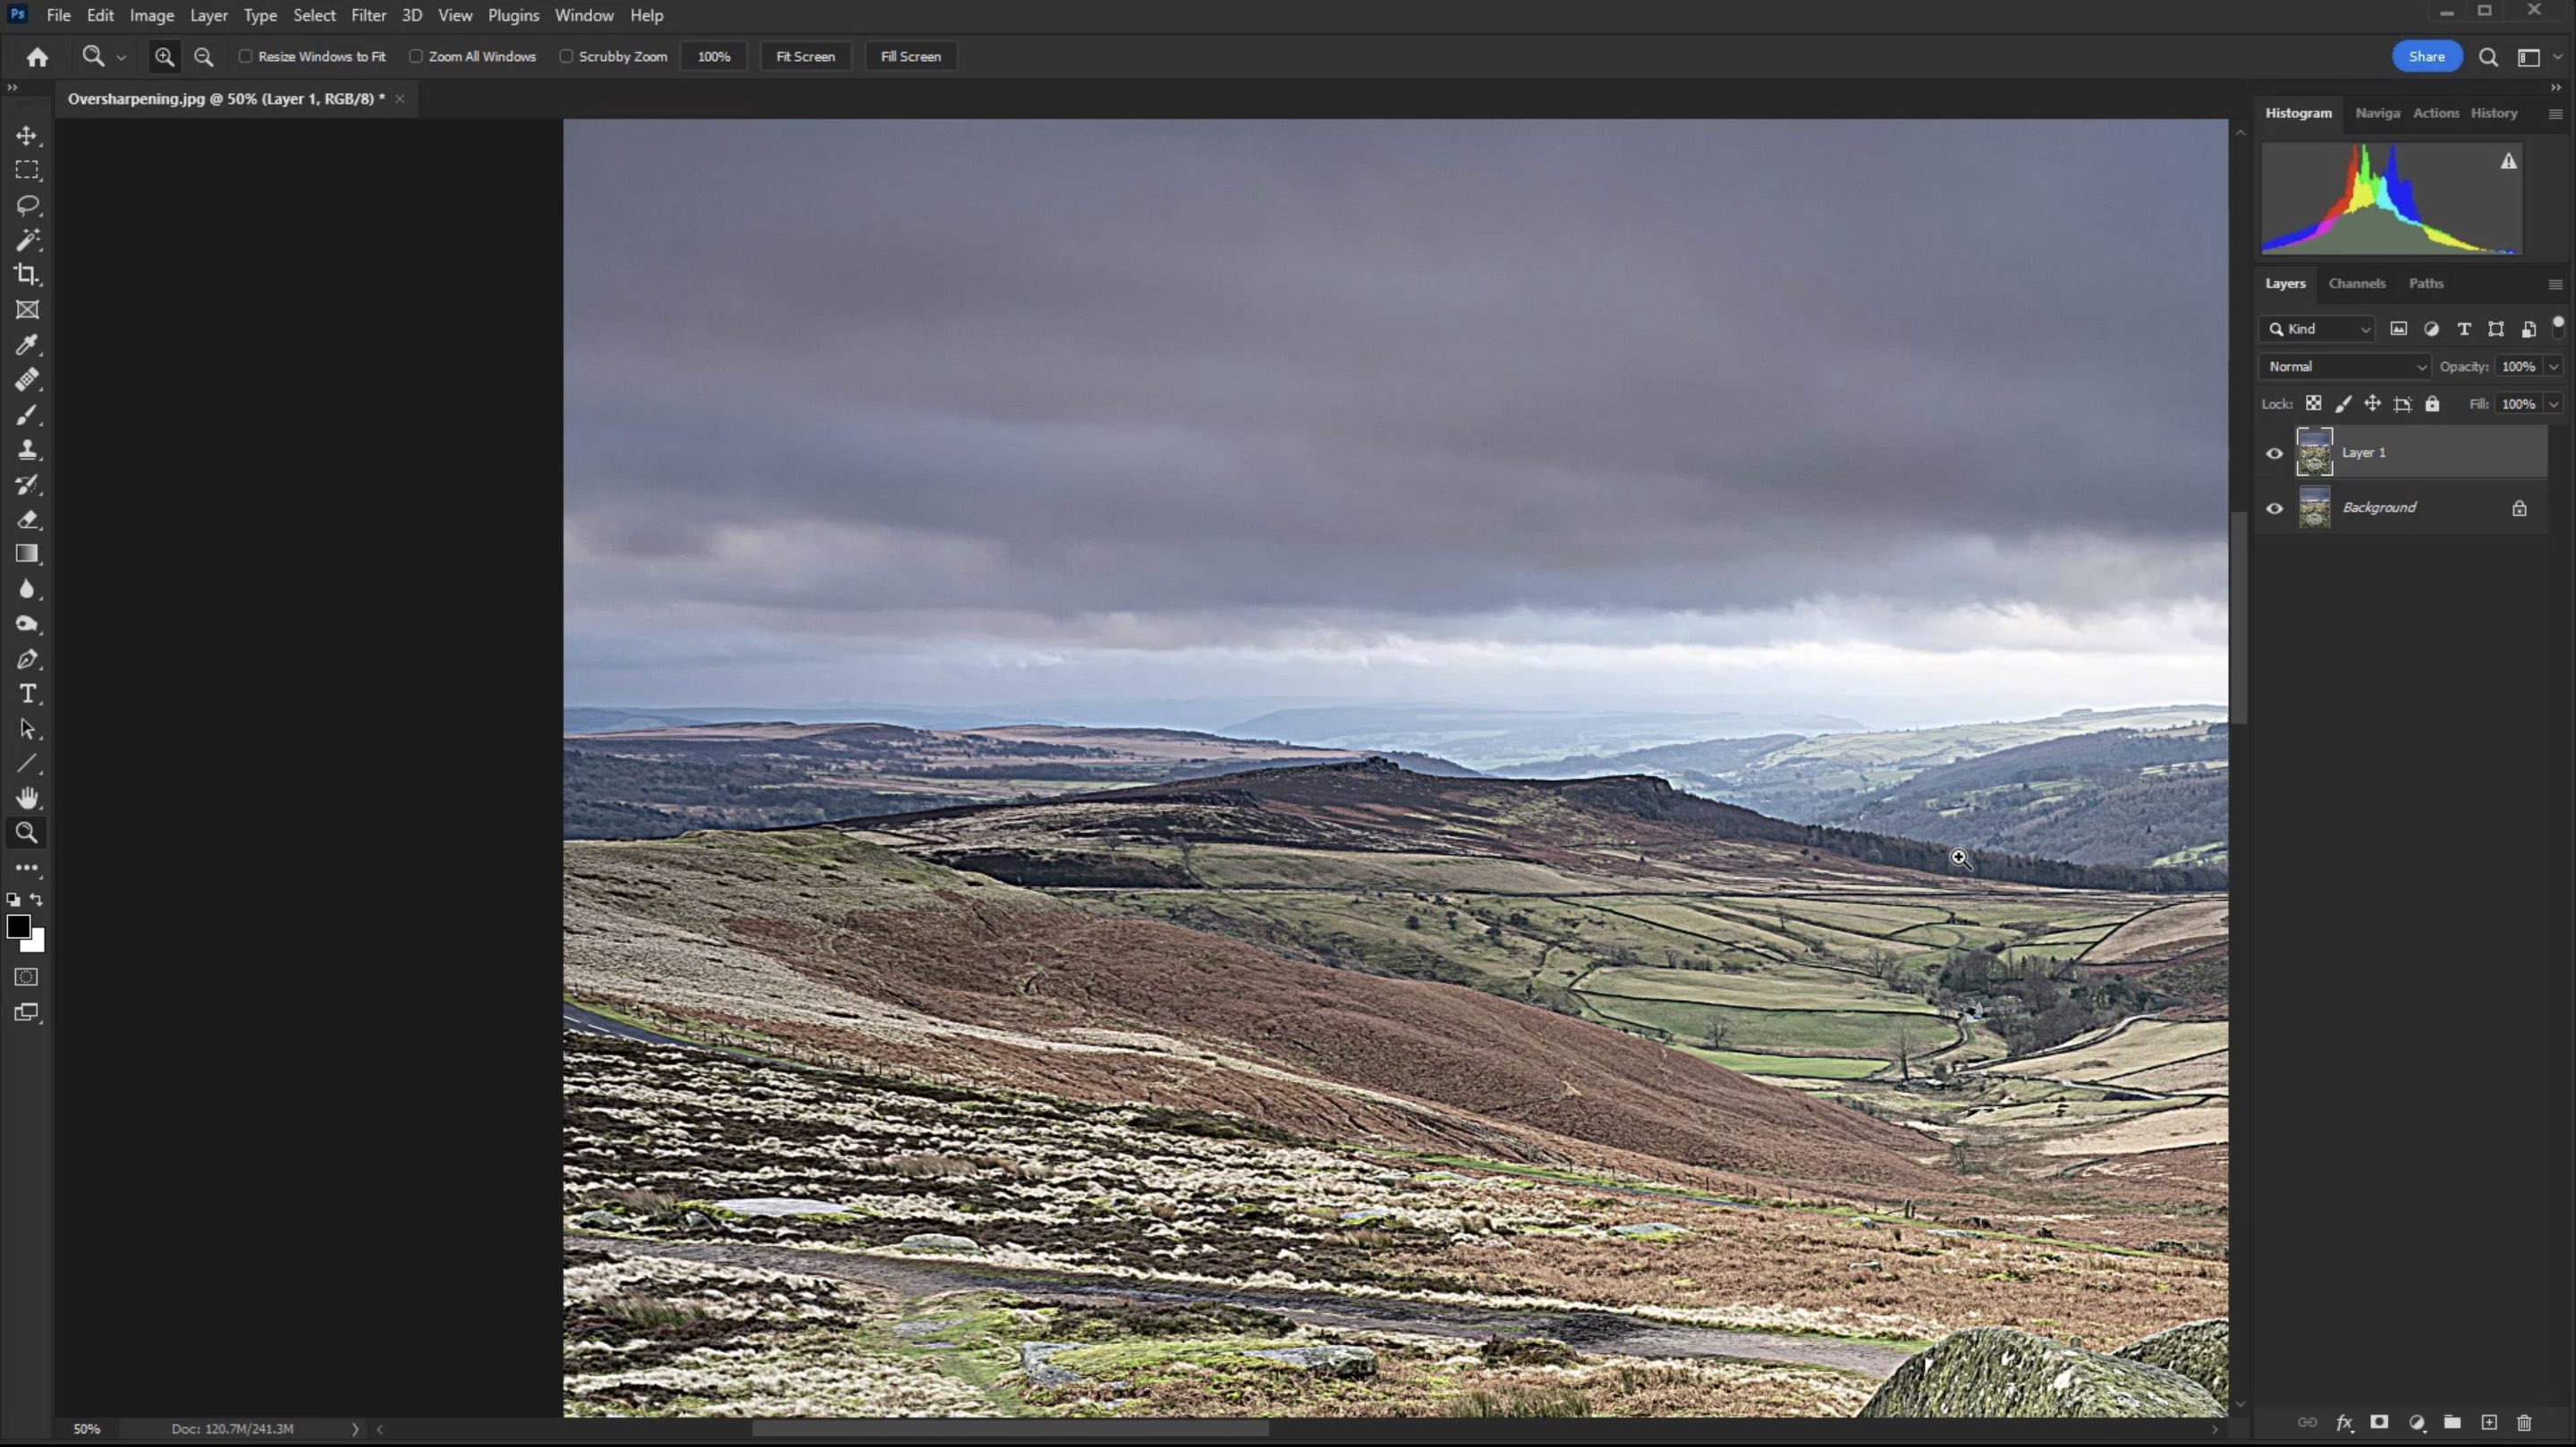2576x1447 pixels.
Task: Open the layer styles fx menu
Action: [x=2343, y=1422]
